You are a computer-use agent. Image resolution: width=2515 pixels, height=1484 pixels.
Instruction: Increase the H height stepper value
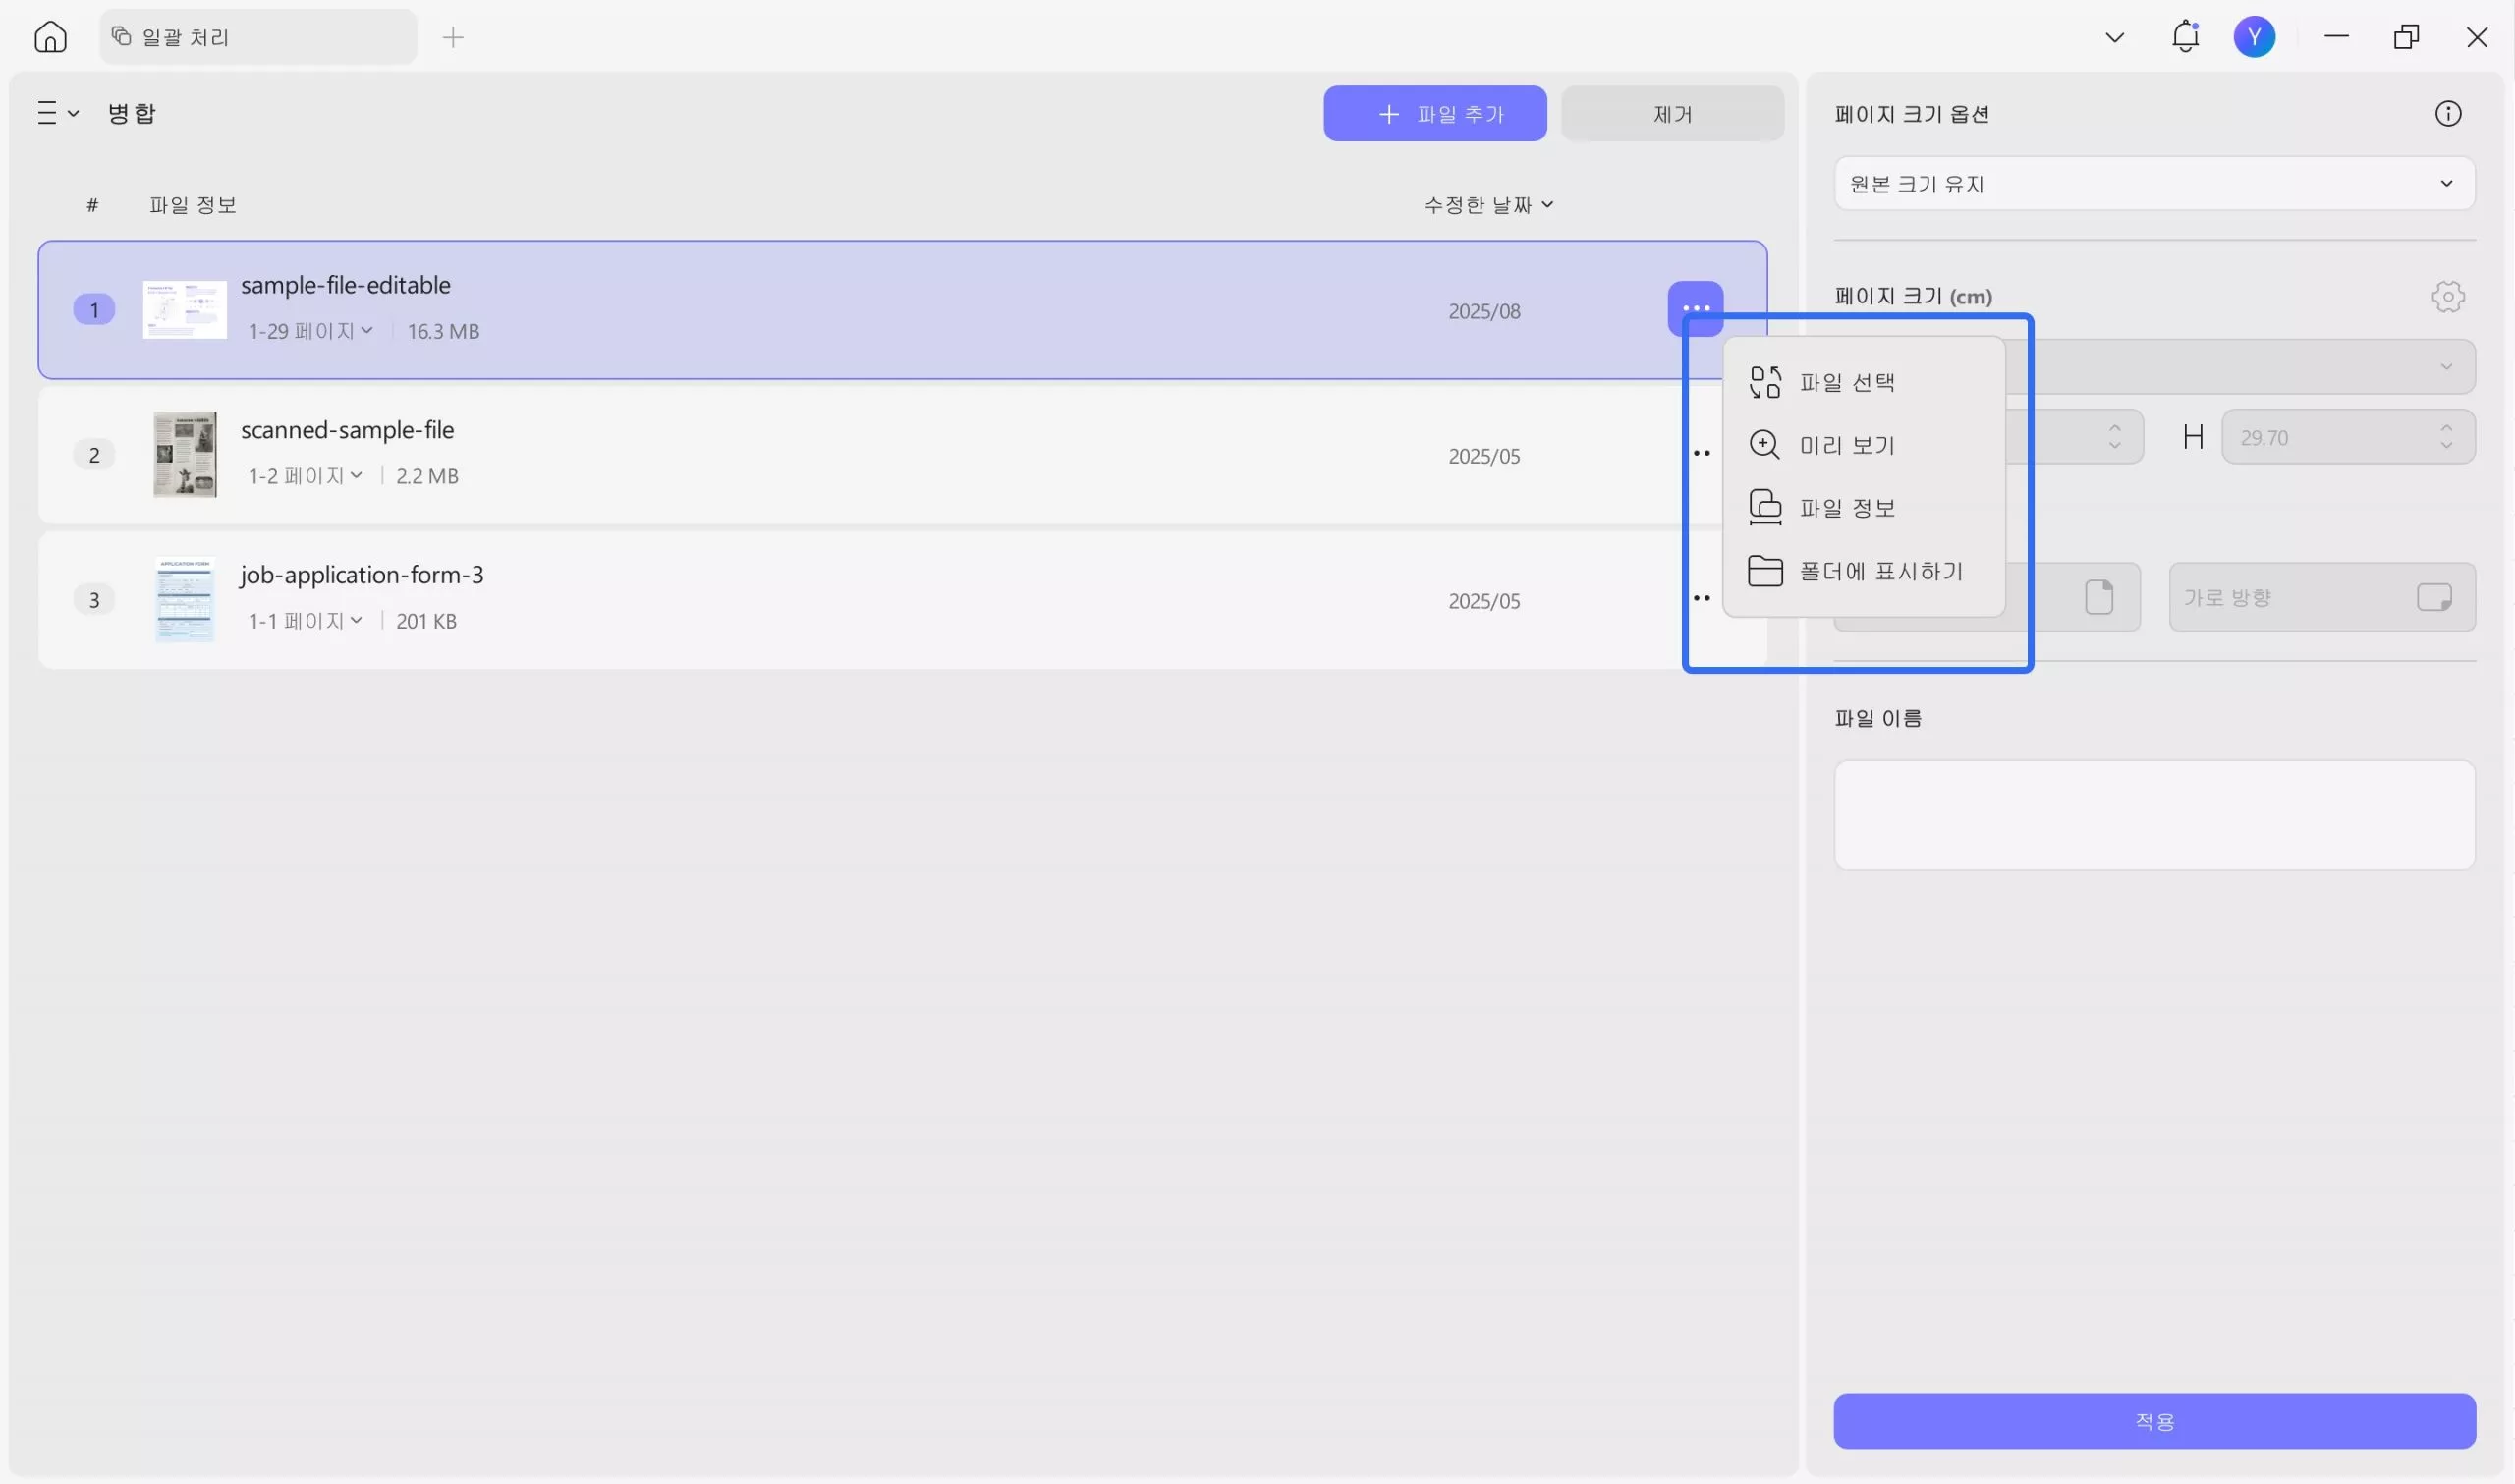2446,429
